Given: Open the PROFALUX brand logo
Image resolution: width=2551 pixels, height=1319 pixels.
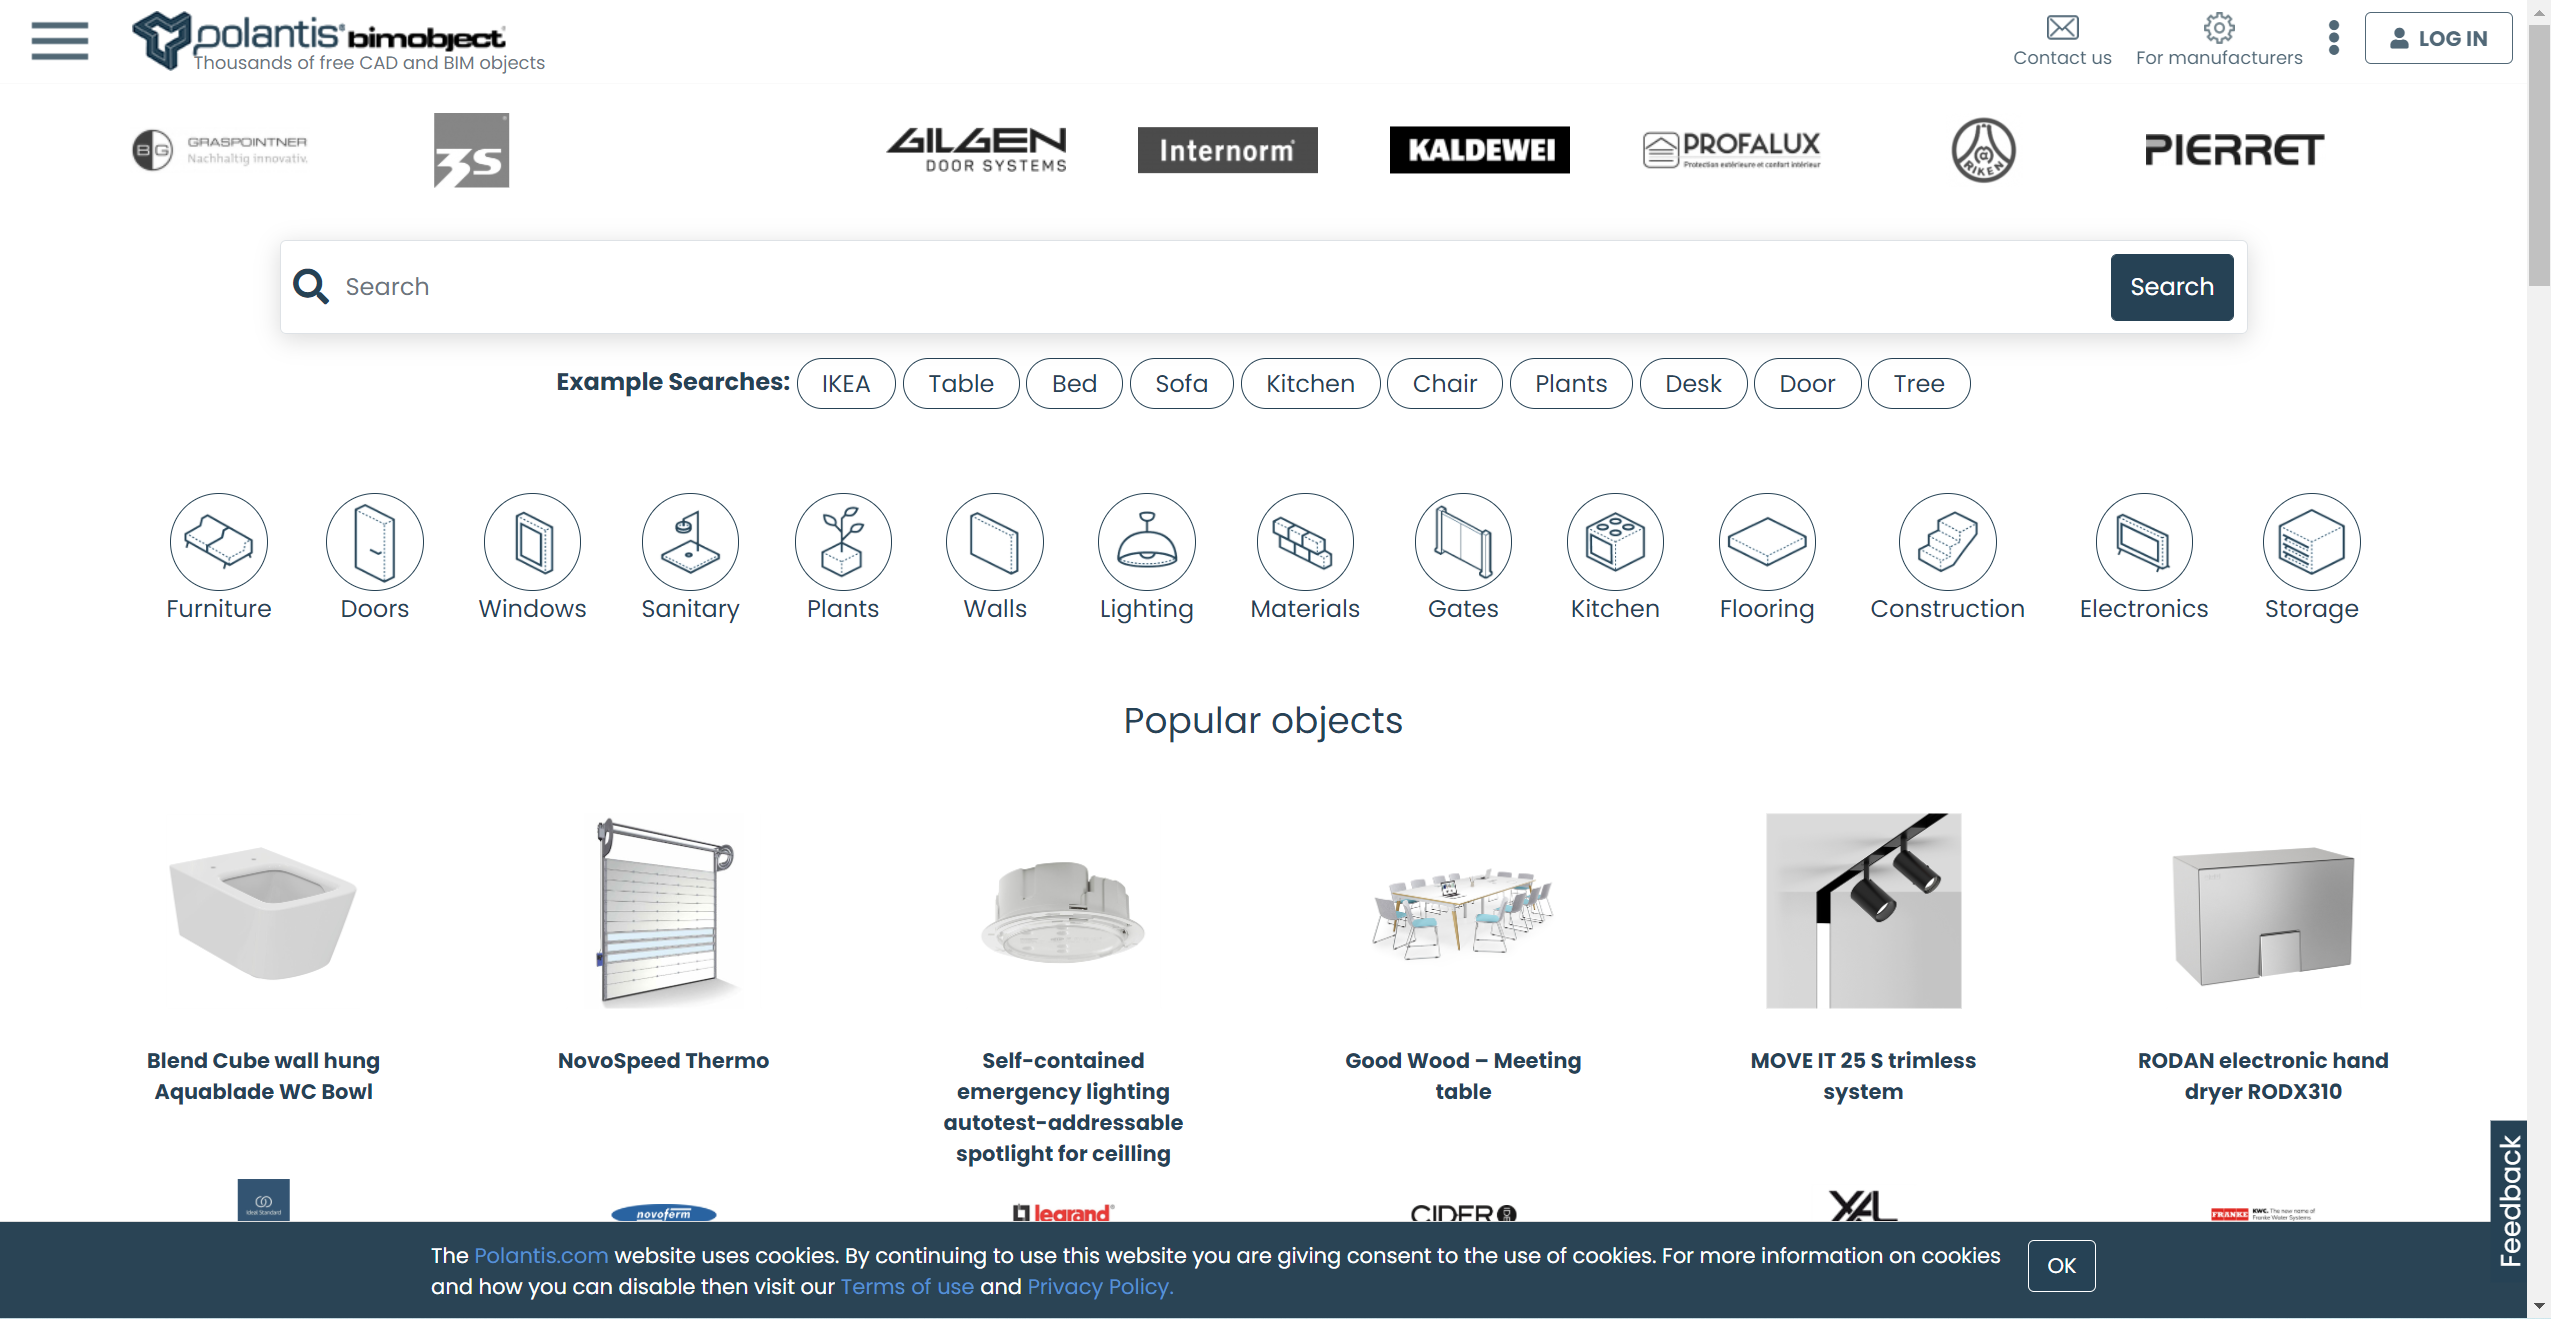Looking at the screenshot, I should coord(1732,150).
